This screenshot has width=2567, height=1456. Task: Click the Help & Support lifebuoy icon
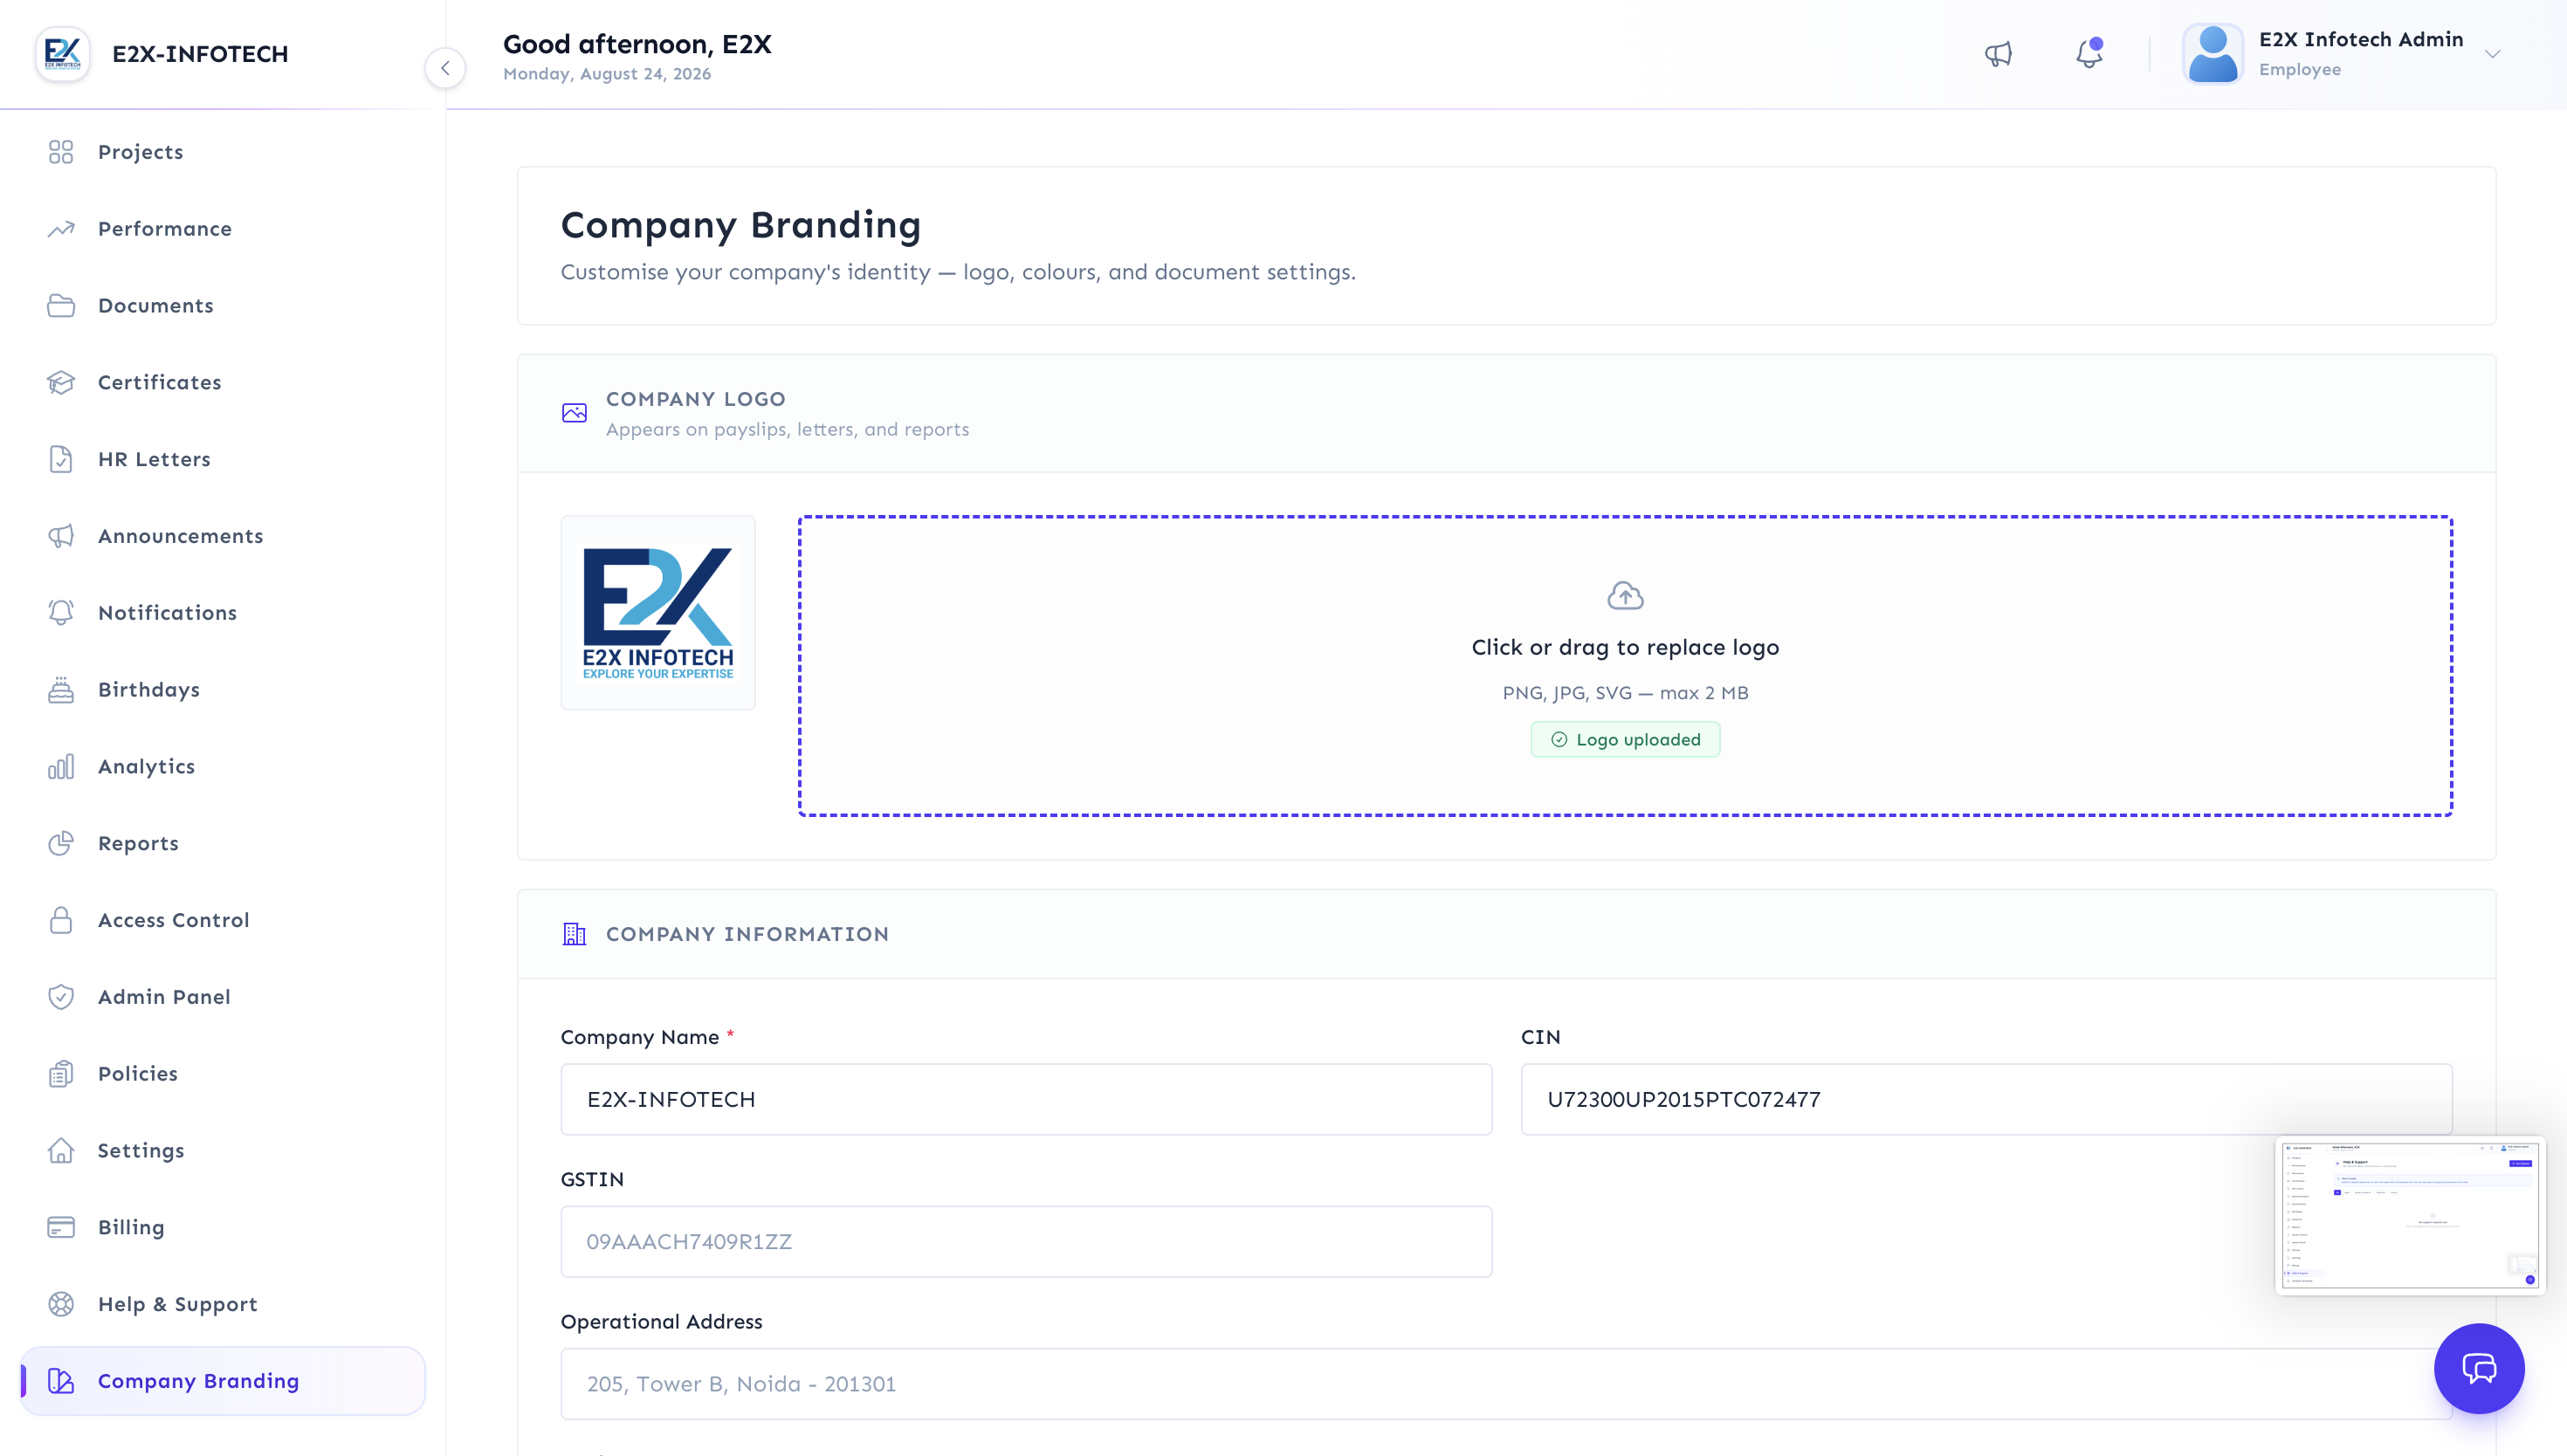tap(61, 1305)
